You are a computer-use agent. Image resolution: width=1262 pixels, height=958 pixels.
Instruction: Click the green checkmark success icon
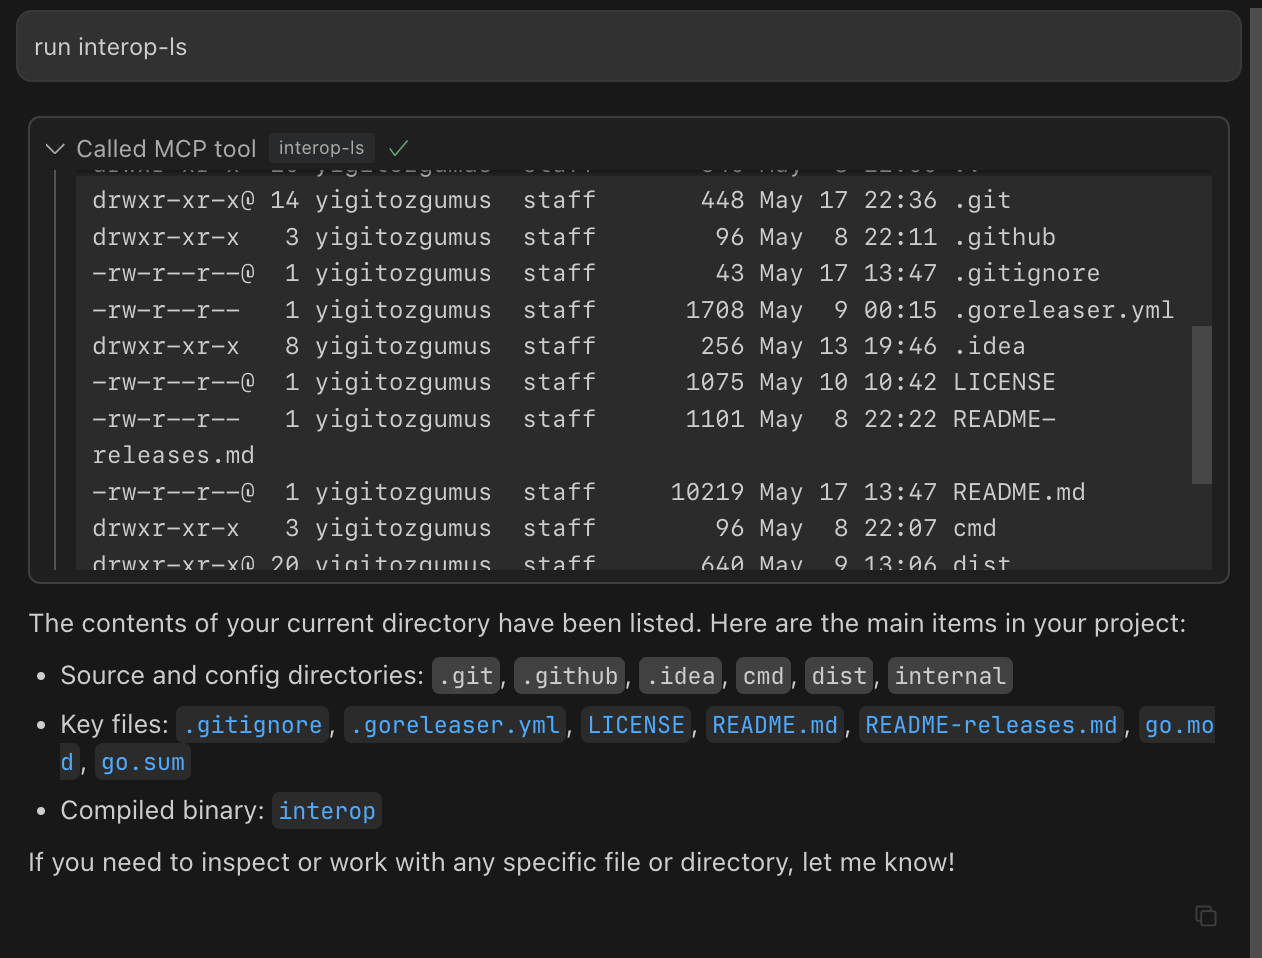(399, 148)
